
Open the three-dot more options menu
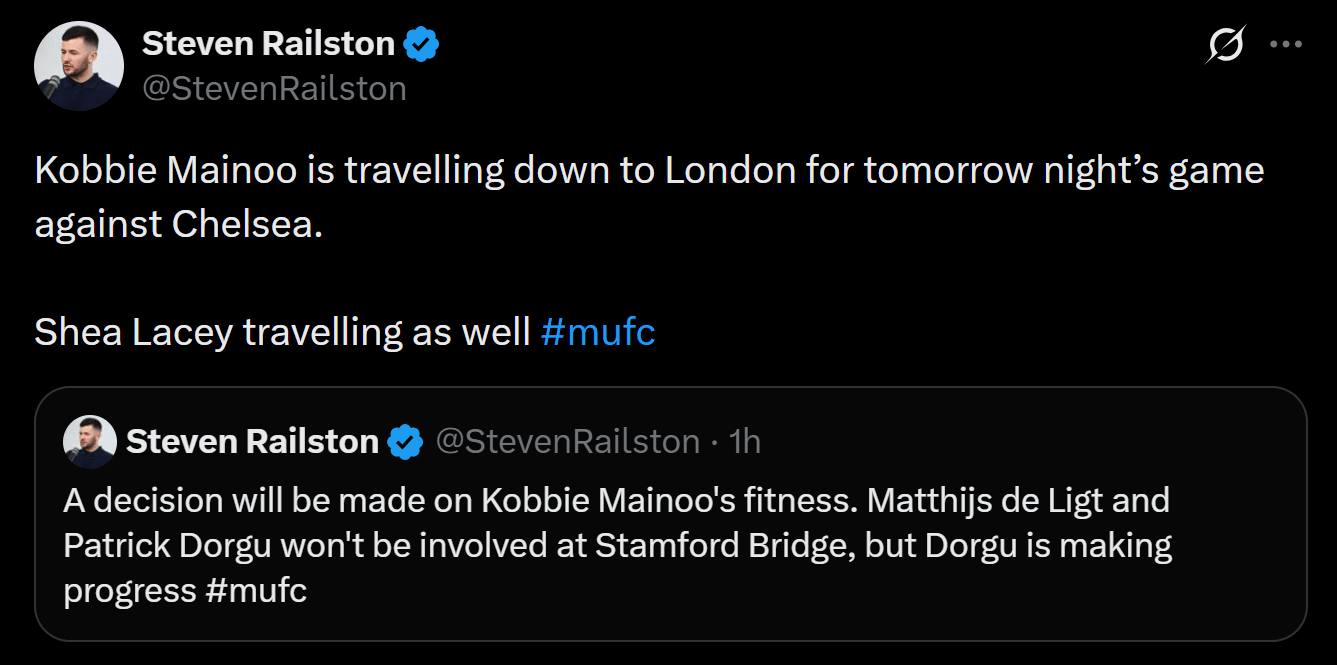click(1285, 45)
